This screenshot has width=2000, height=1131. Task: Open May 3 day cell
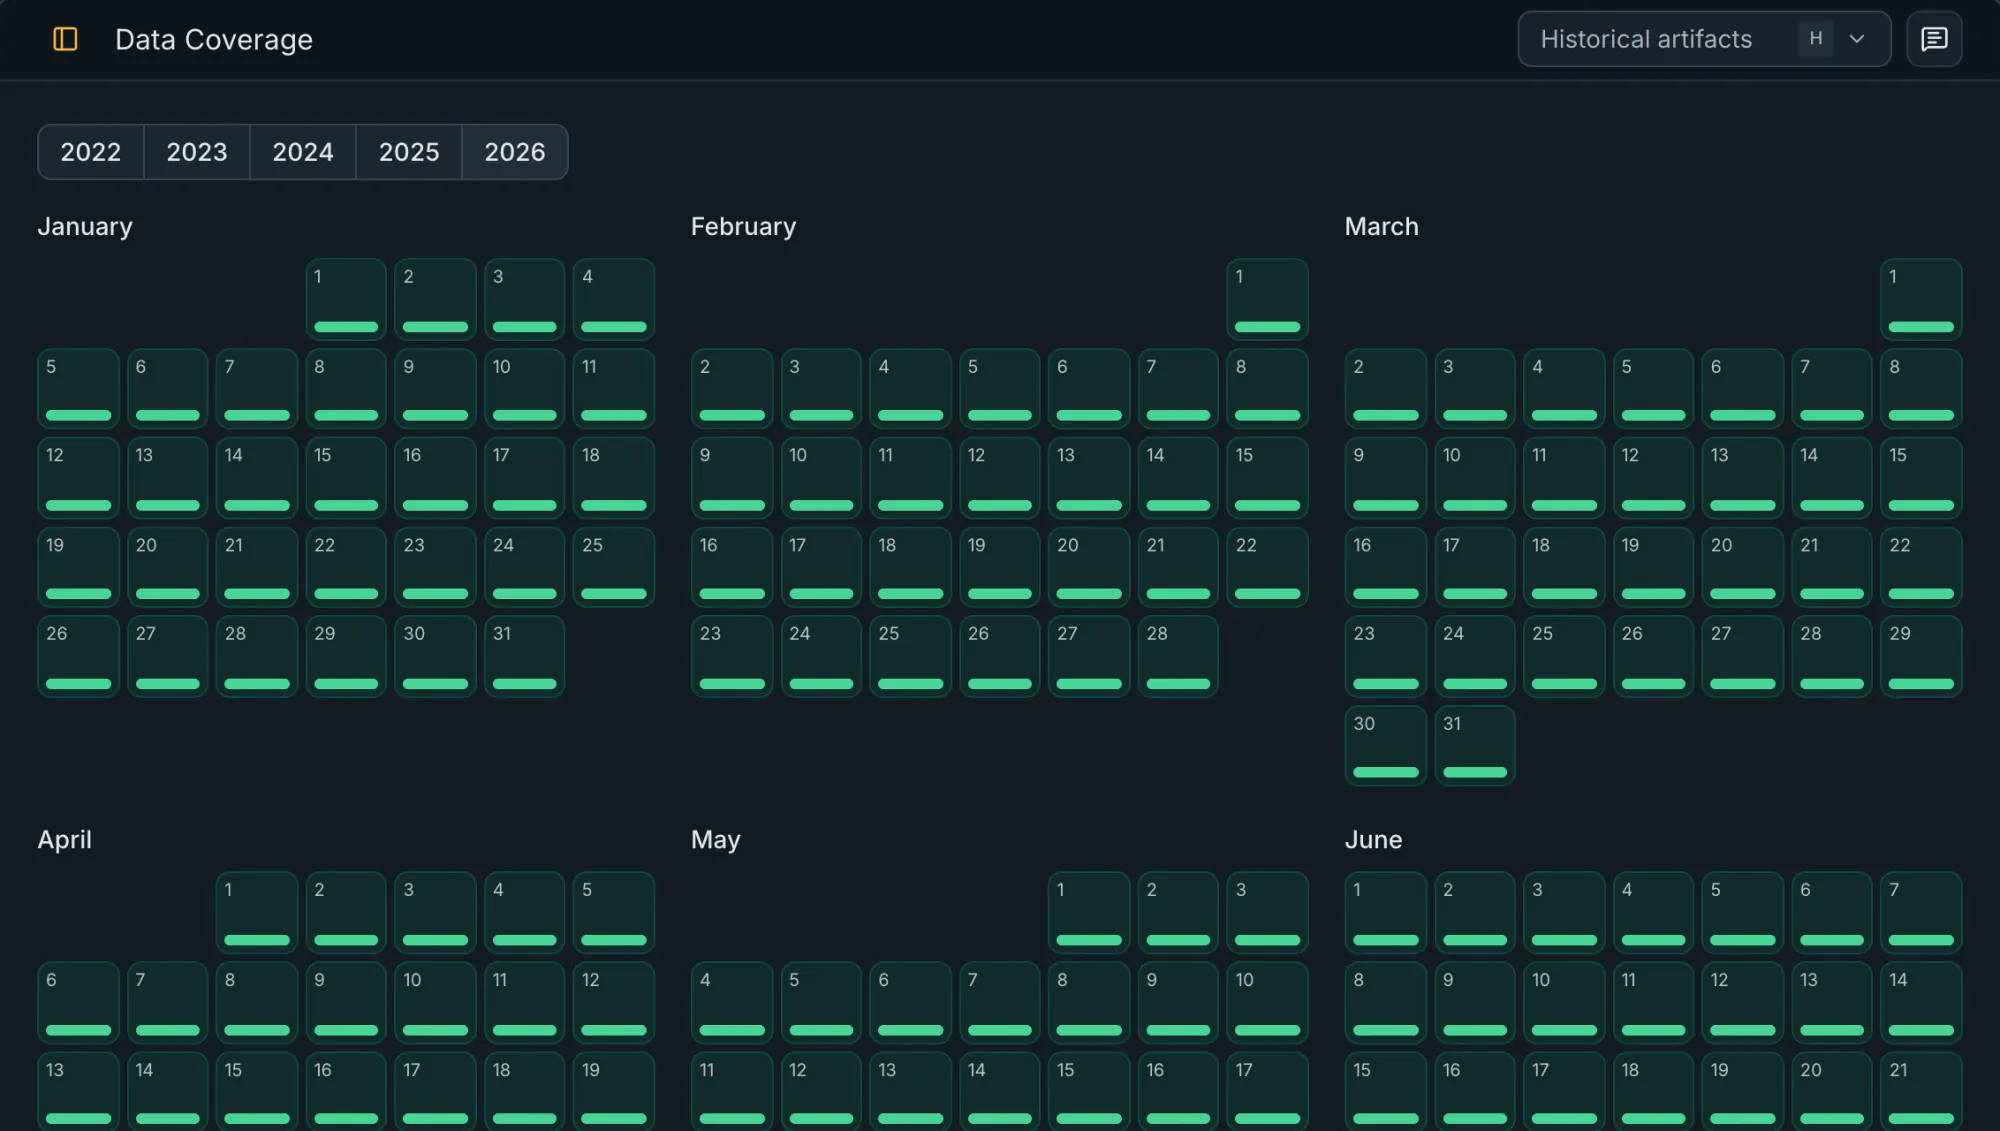pyautogui.click(x=1267, y=912)
